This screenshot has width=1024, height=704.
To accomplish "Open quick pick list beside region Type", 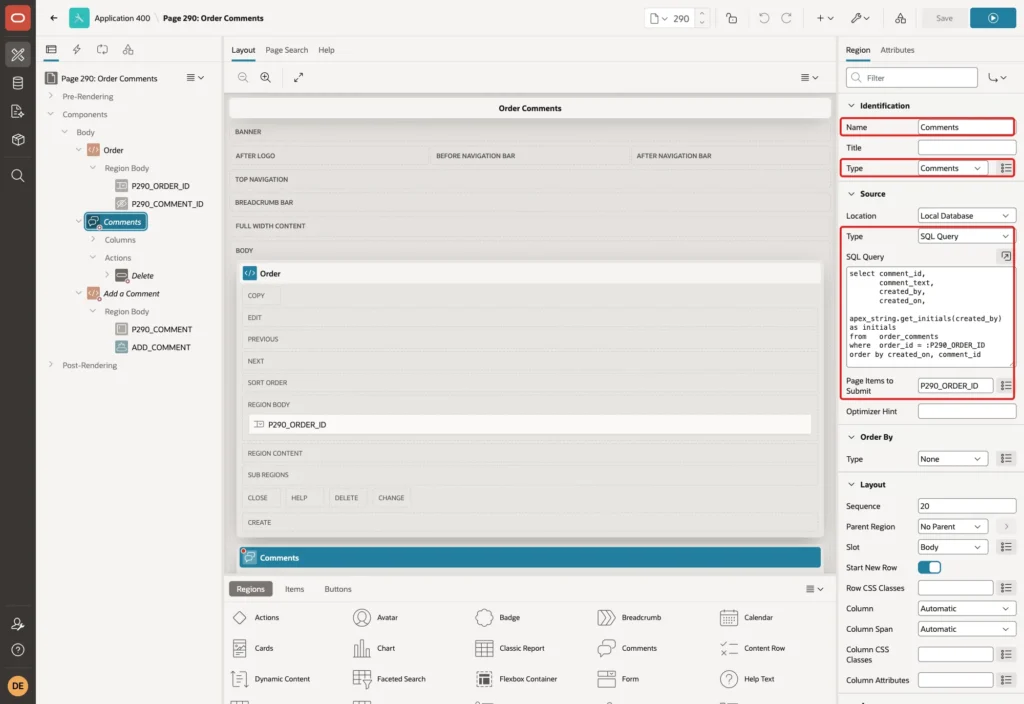I will pos(1006,168).
